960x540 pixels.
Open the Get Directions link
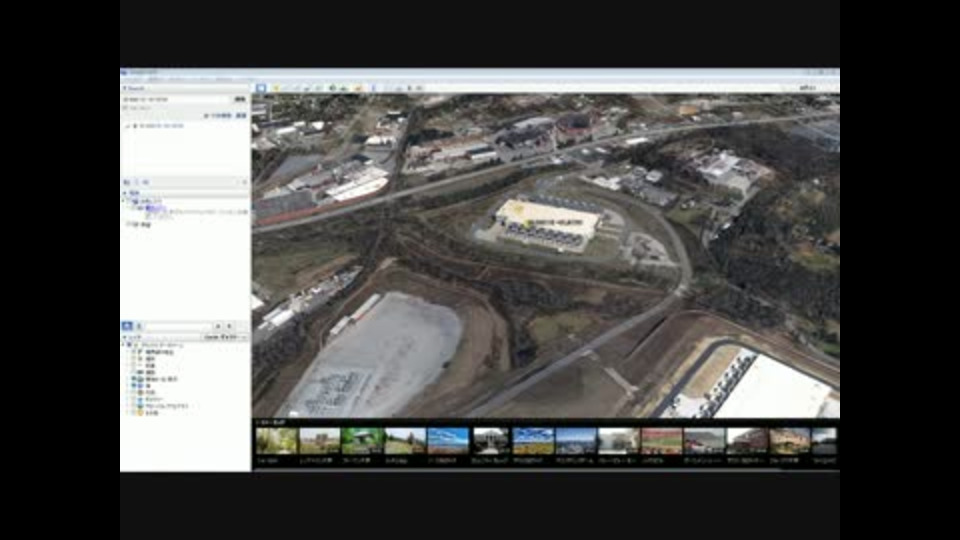[x=221, y=115]
